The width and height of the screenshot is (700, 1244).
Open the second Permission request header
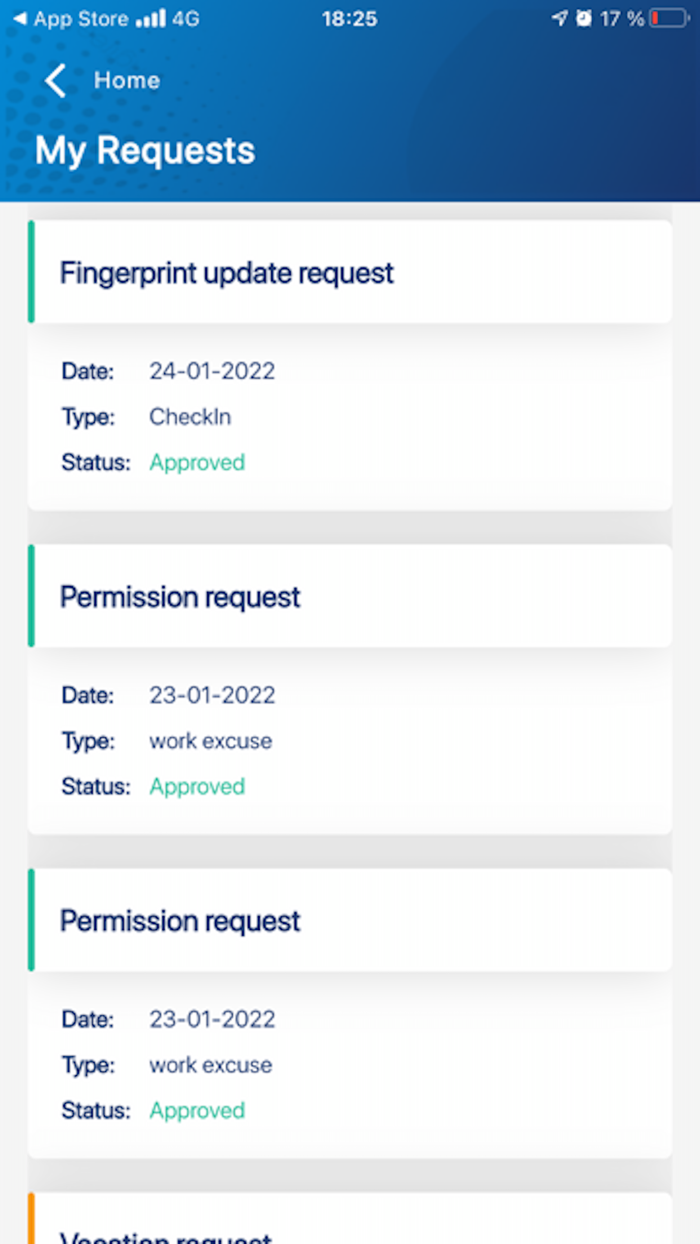click(350, 920)
